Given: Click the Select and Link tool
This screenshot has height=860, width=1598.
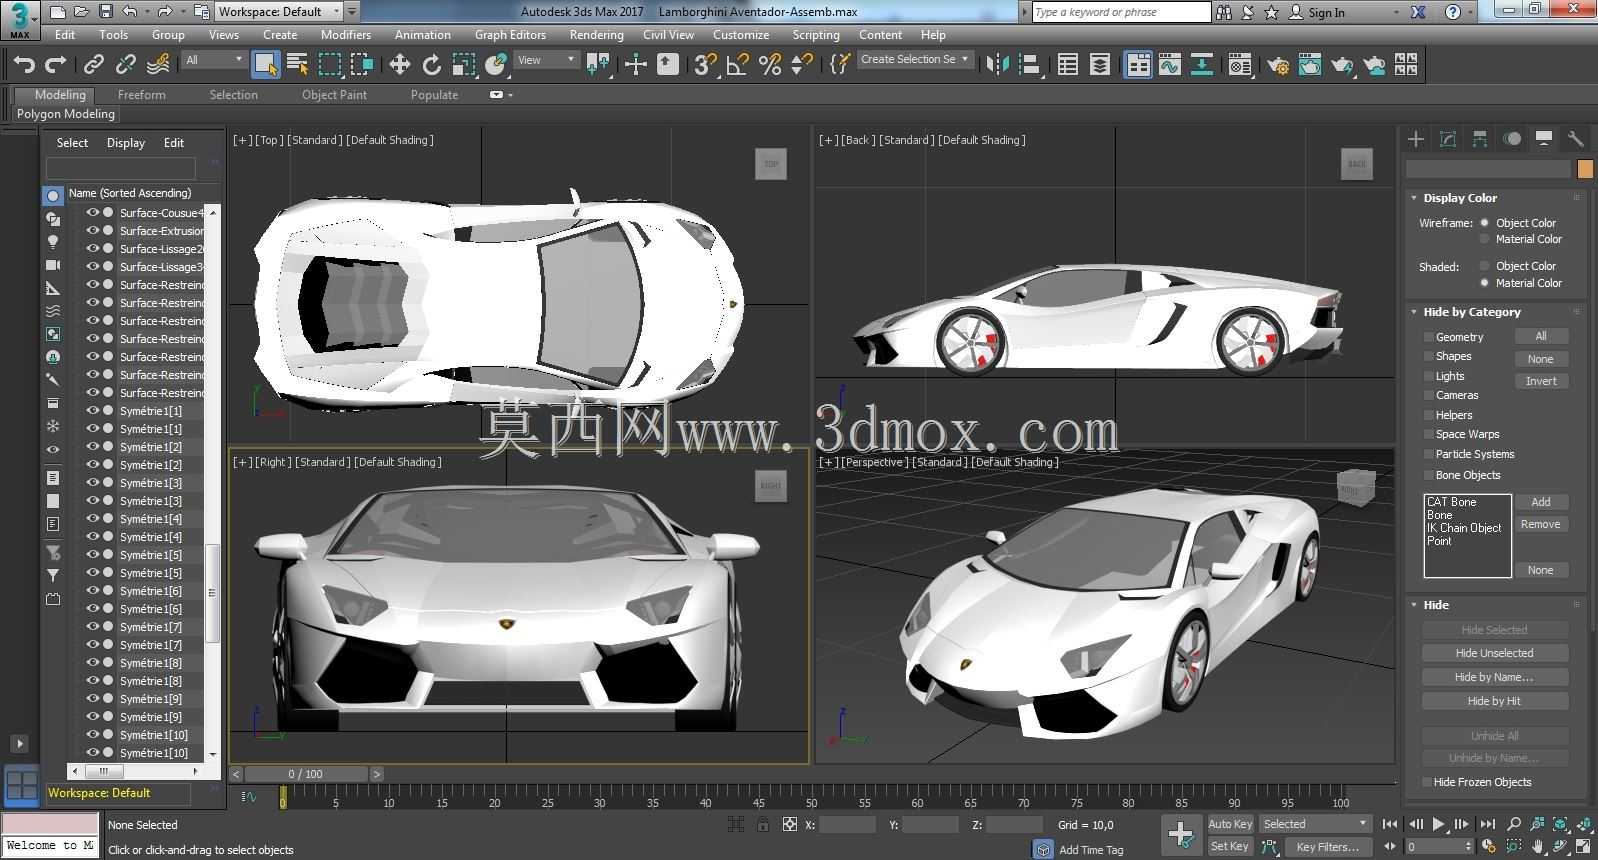Looking at the screenshot, I should click(x=93, y=65).
